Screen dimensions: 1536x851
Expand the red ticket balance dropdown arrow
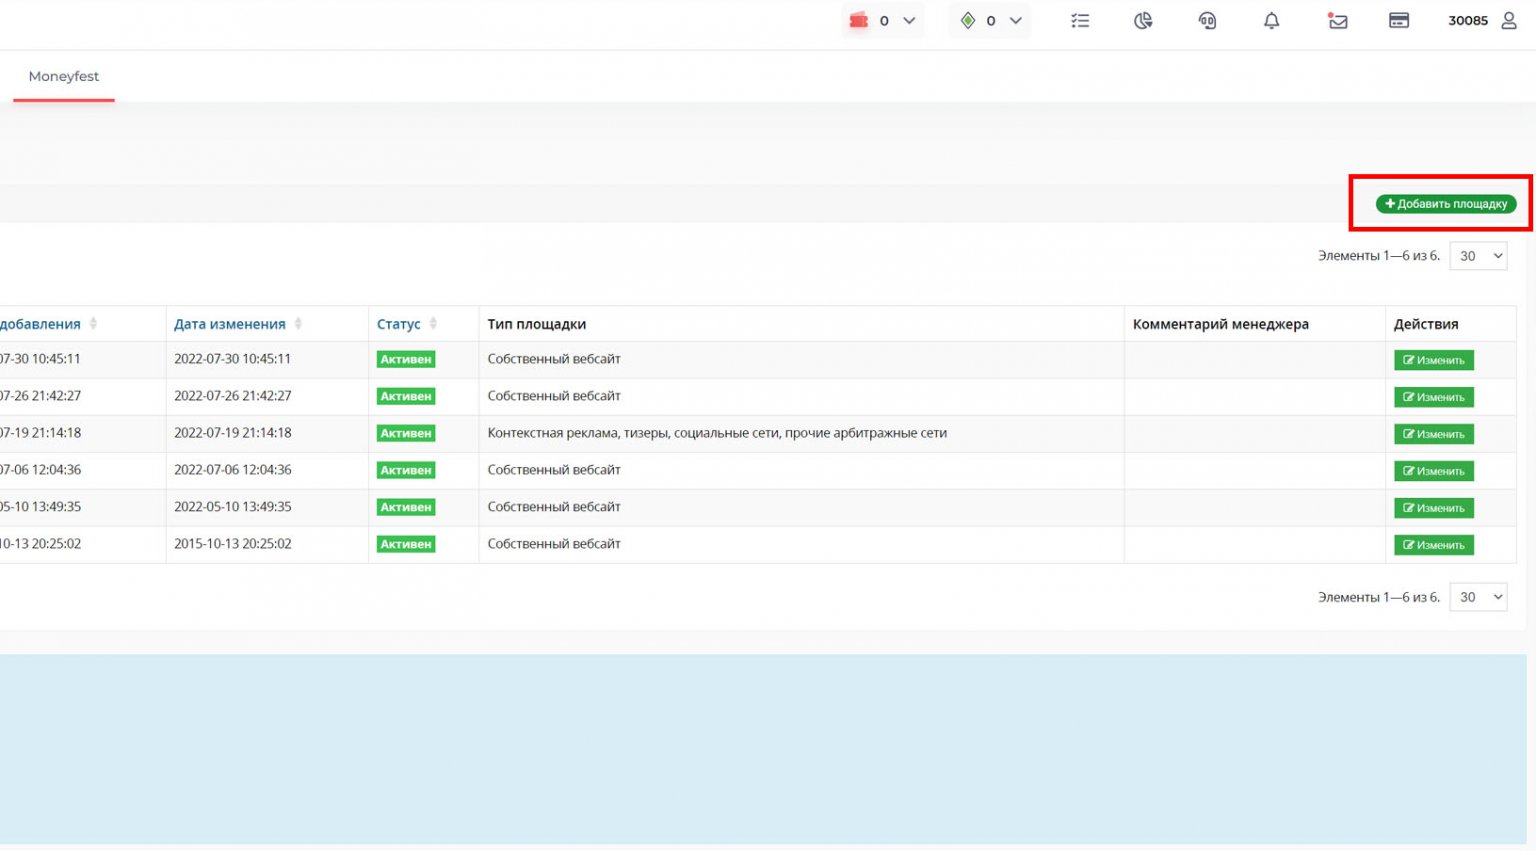909,21
